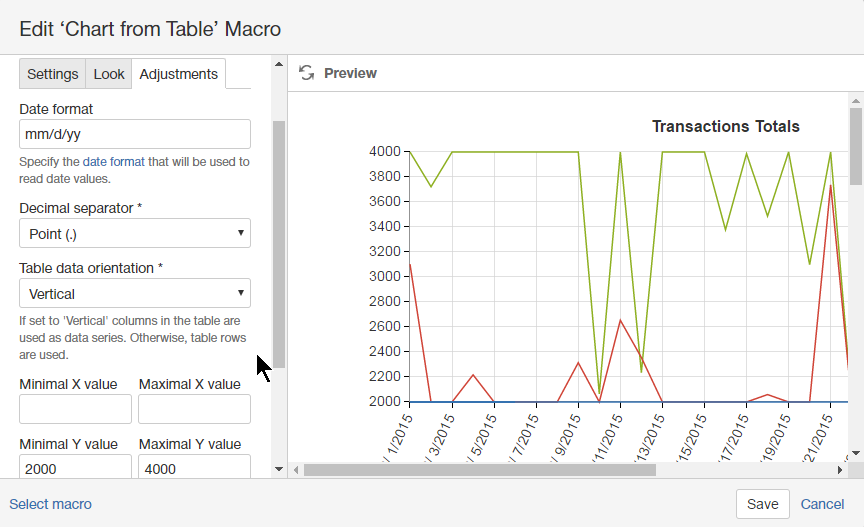This screenshot has height=527, width=864.
Task: Switch to the Look tab
Action: (x=109, y=74)
